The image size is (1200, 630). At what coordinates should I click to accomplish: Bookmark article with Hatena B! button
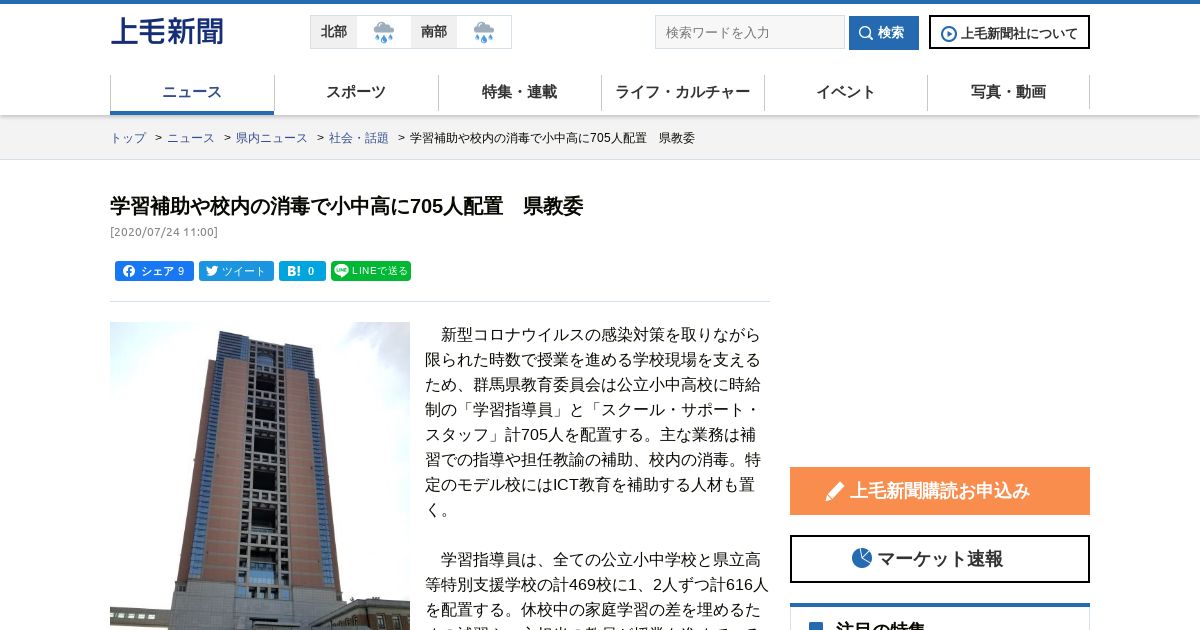(302, 271)
